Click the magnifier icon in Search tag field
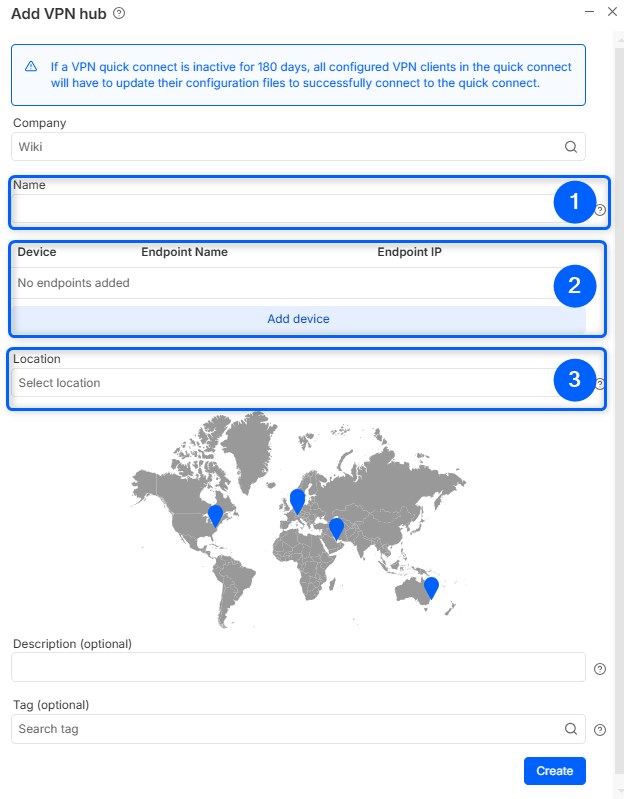 [570, 729]
